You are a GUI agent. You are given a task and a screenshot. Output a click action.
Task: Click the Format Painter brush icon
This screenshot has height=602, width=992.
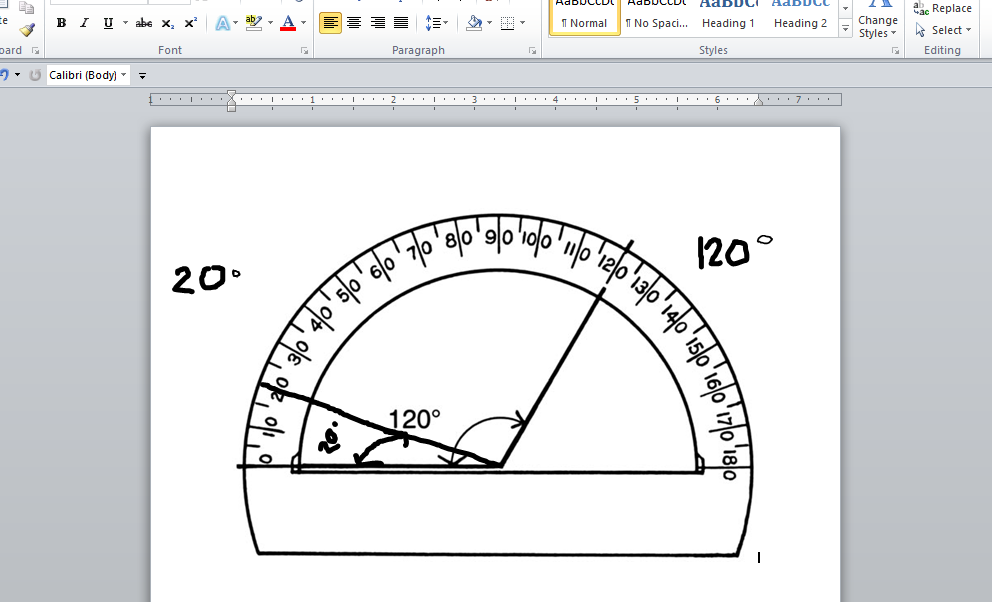[27, 29]
